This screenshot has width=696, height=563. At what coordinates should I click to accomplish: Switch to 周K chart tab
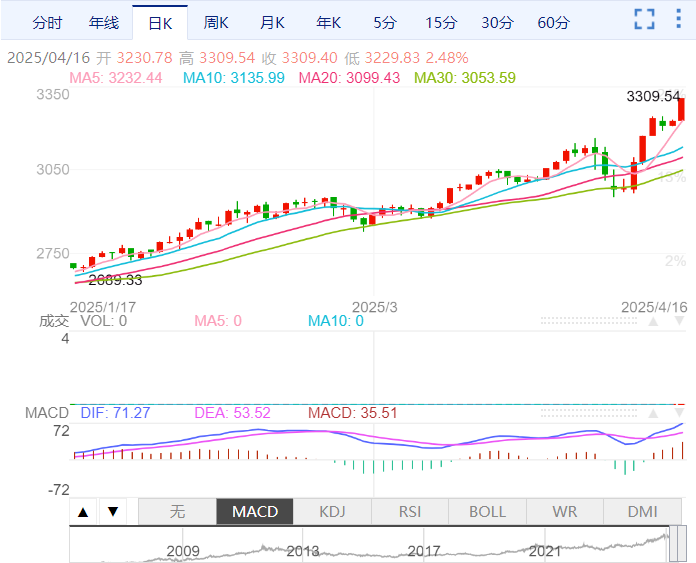coord(216,23)
